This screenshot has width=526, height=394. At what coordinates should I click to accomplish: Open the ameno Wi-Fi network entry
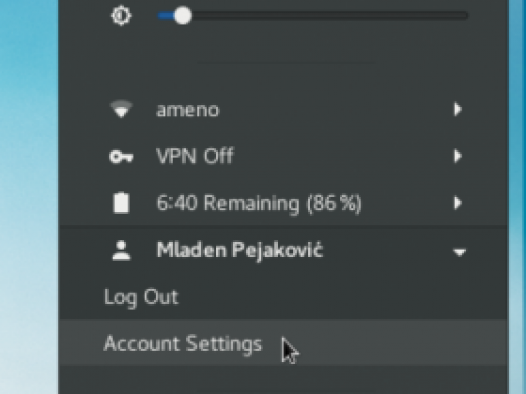[x=283, y=110]
